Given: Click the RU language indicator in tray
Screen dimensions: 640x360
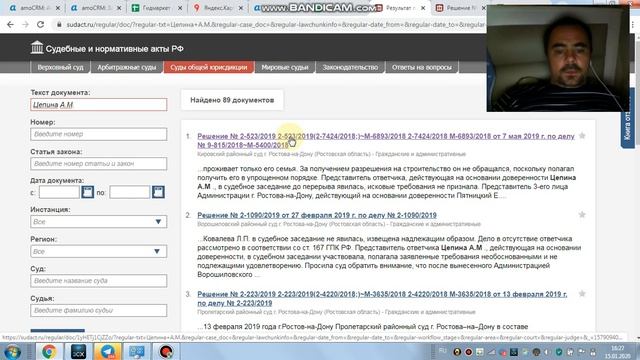Looking at the screenshot, I should [x=442, y=351].
